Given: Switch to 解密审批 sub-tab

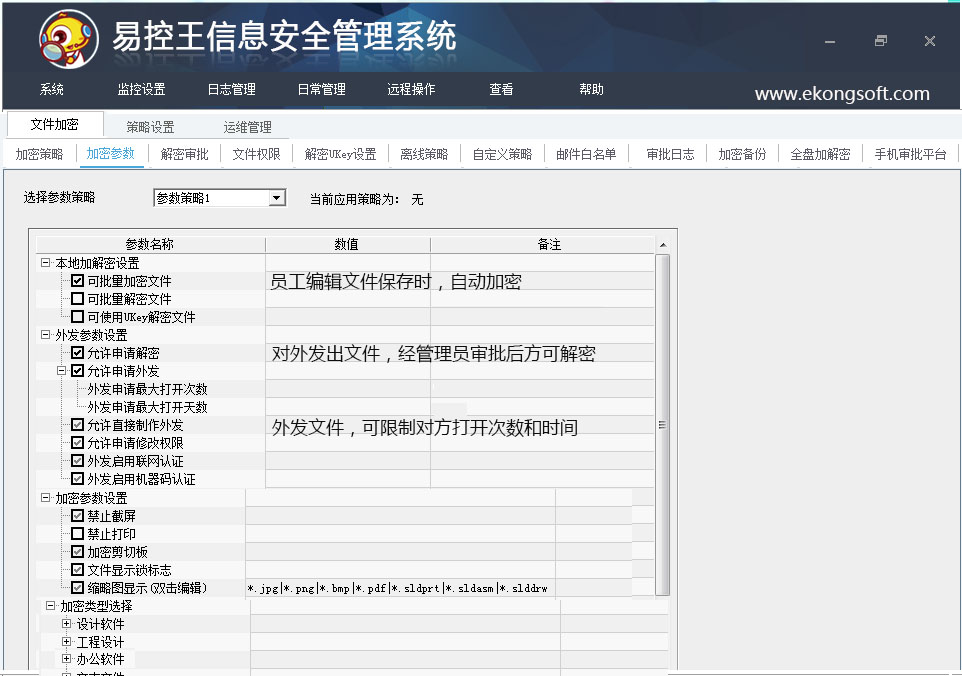Looking at the screenshot, I should click(185, 154).
